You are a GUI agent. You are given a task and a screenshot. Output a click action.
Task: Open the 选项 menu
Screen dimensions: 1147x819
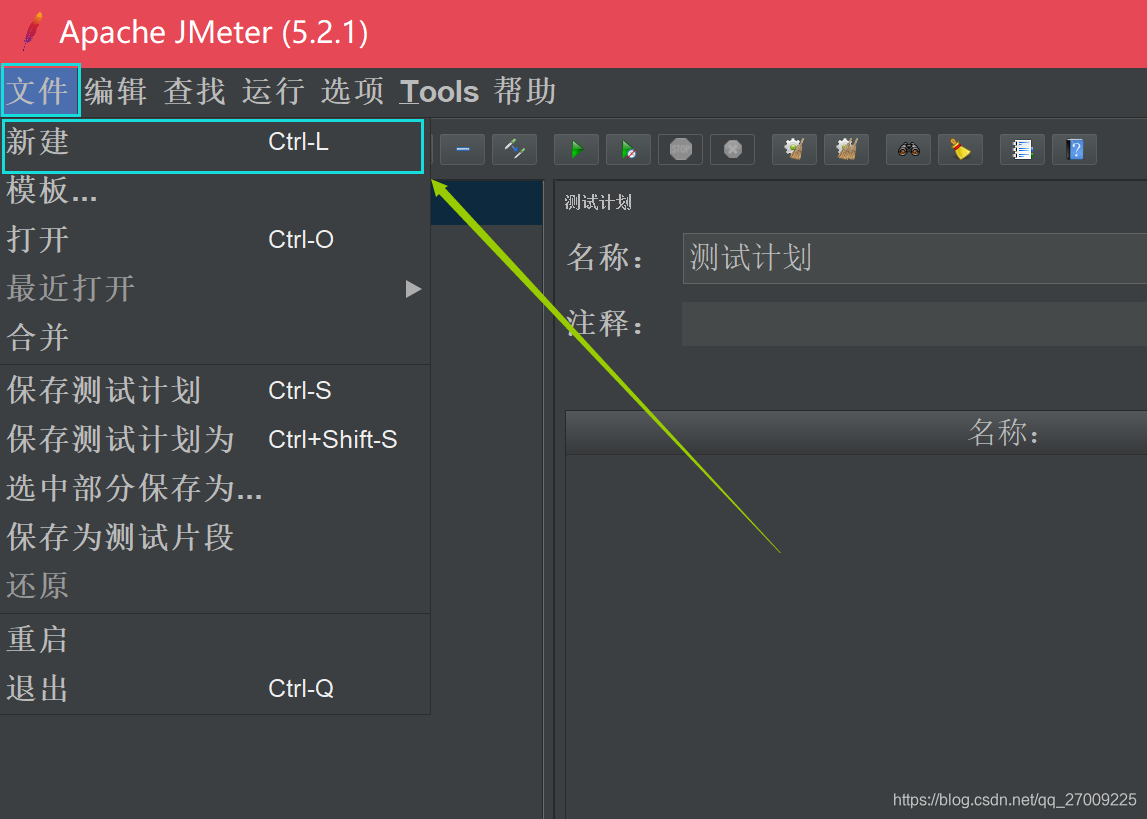pyautogui.click(x=352, y=91)
